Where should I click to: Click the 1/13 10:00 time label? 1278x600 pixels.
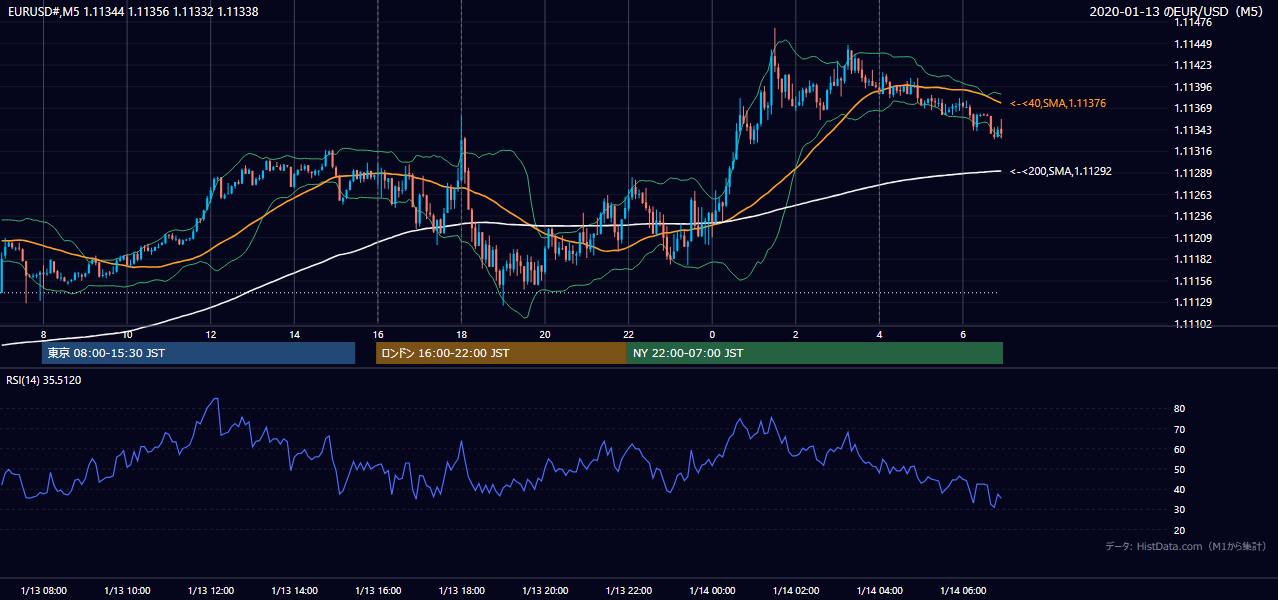(x=127, y=591)
